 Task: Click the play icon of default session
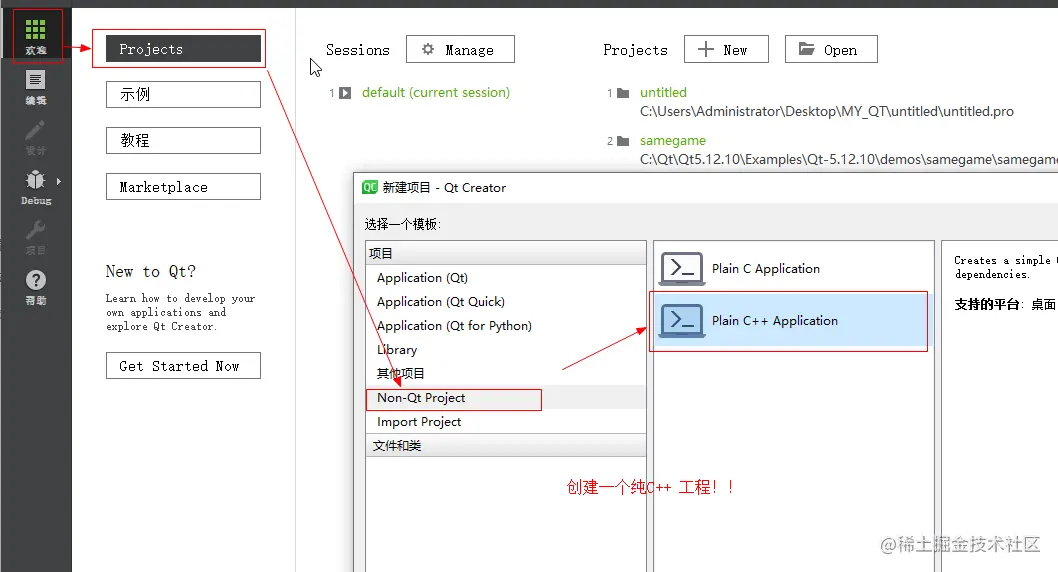point(345,93)
